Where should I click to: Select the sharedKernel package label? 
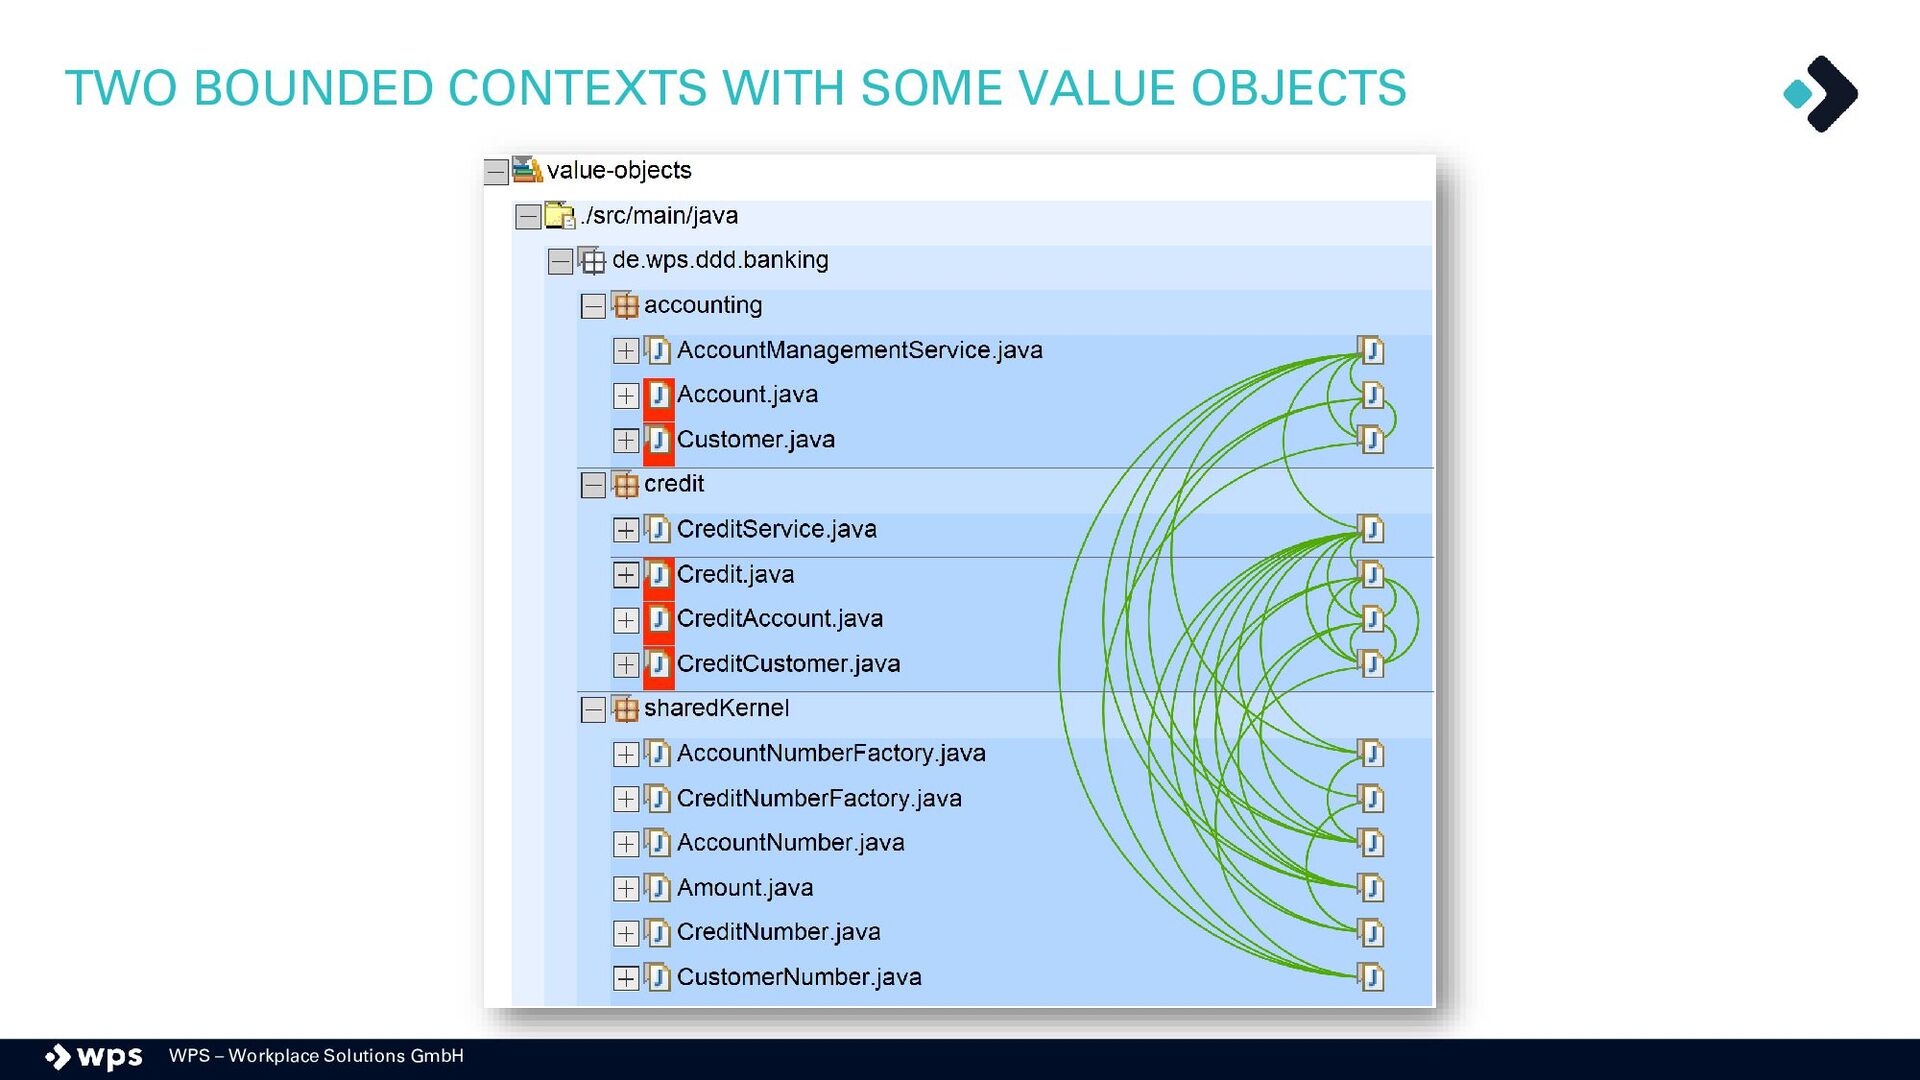point(716,708)
